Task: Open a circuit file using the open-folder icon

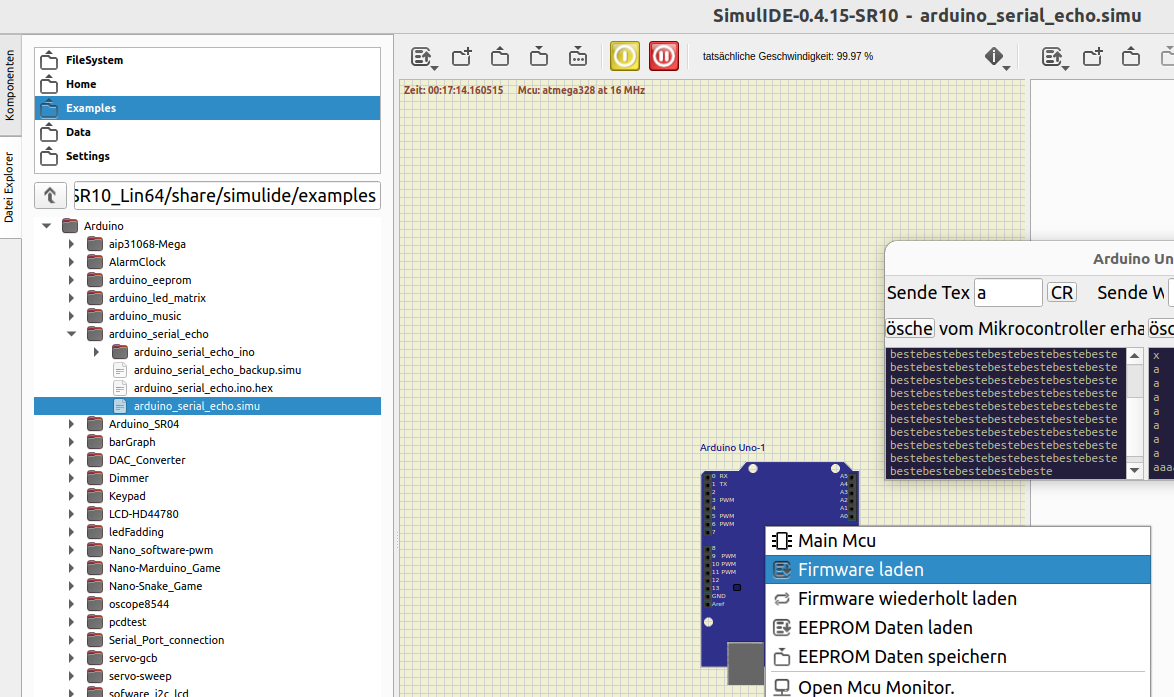Action: coord(500,56)
